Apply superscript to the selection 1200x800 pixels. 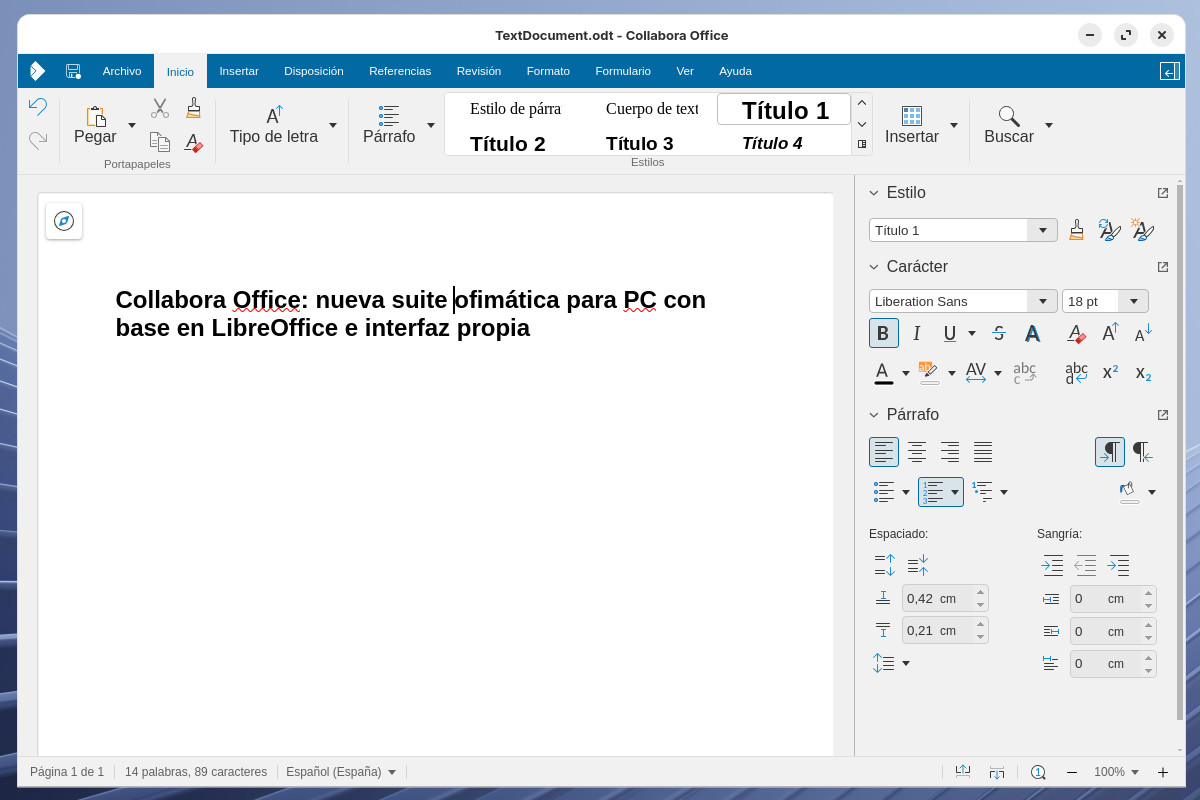1109,372
